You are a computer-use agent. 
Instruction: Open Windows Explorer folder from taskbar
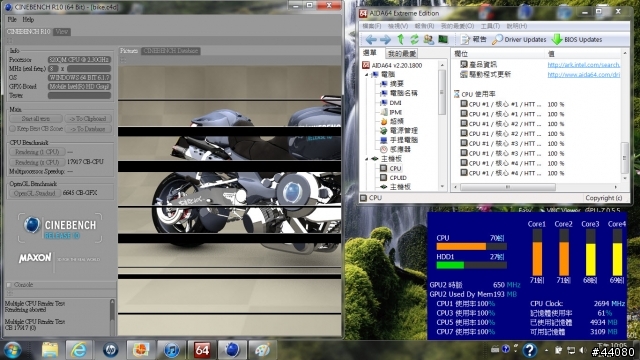tap(50, 350)
